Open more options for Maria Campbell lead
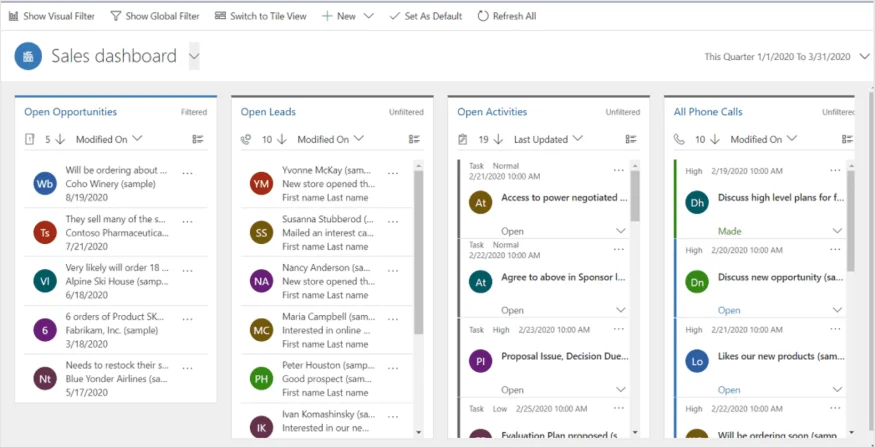This screenshot has height=447, width=875. point(393,319)
